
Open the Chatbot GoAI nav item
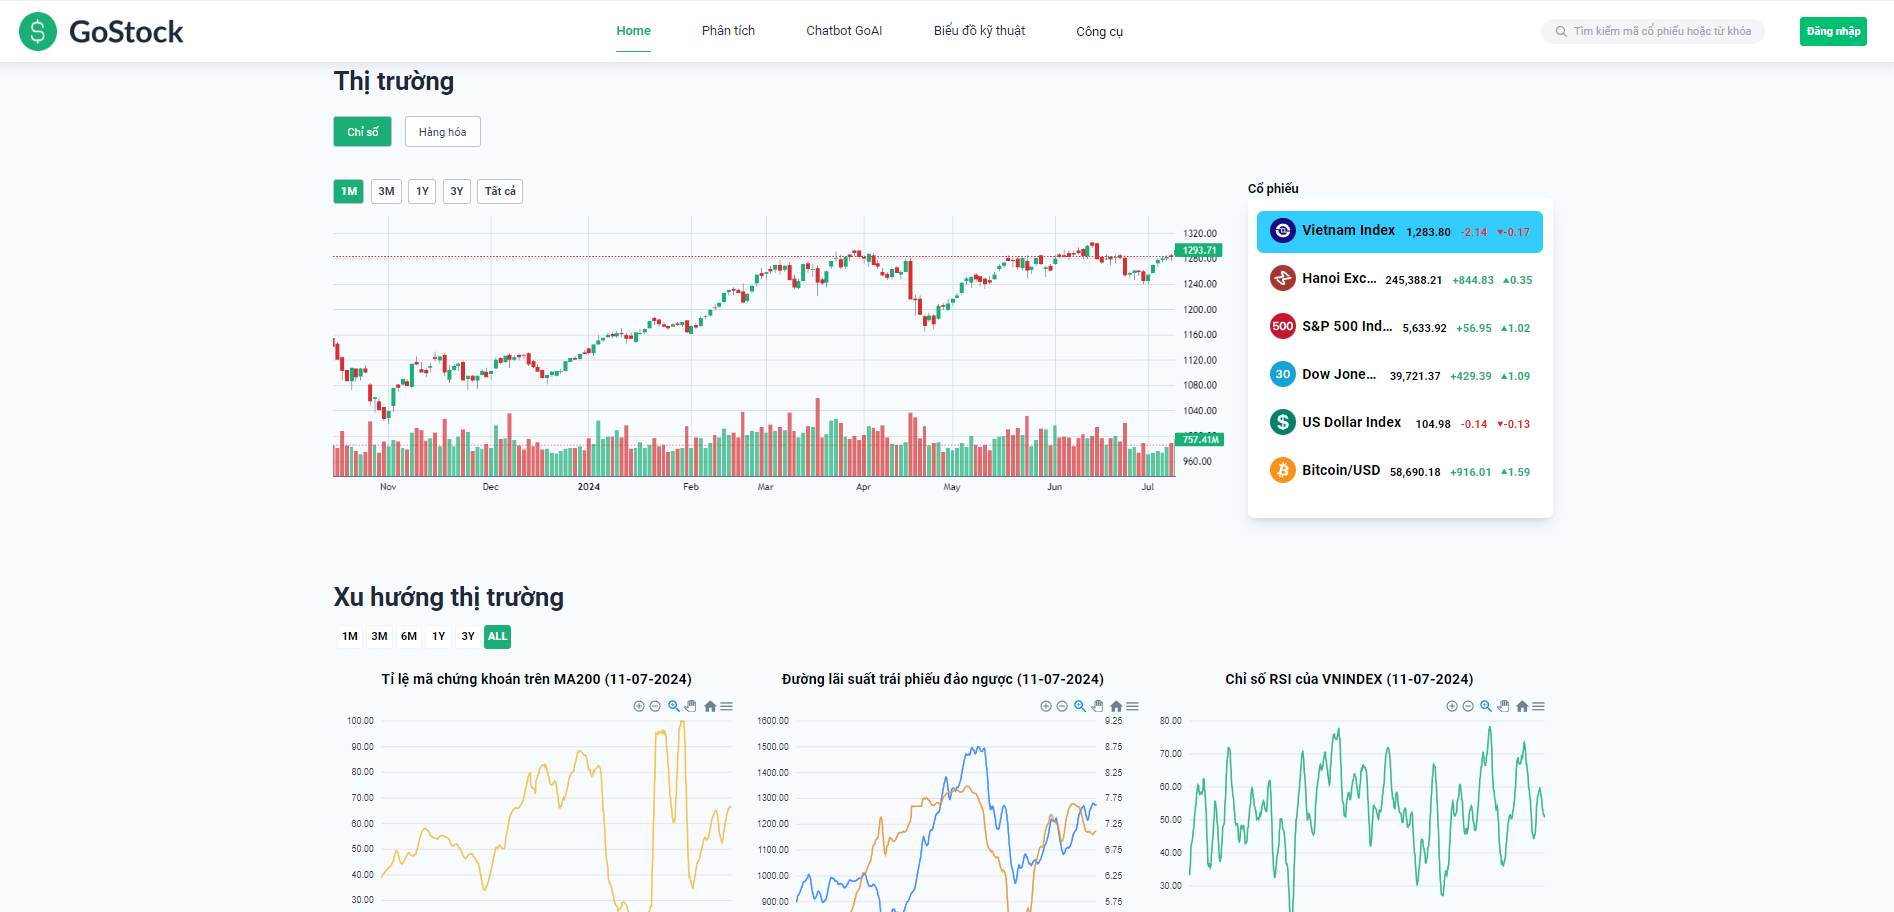(x=844, y=31)
